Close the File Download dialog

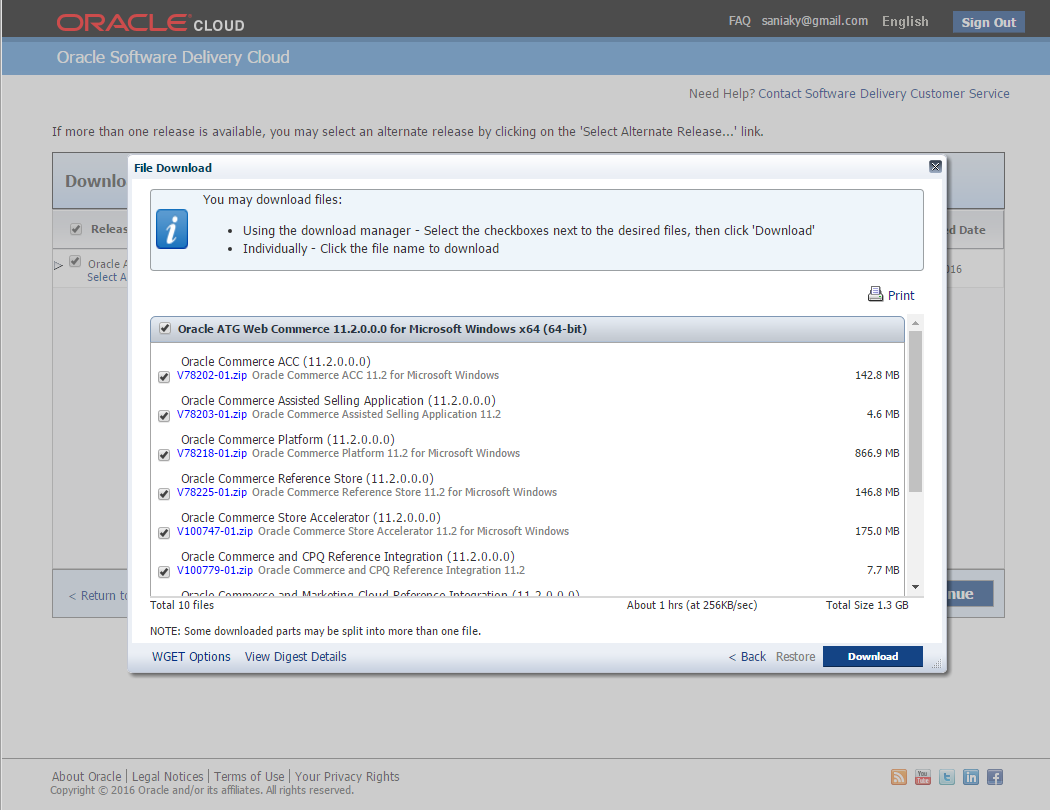pos(935,167)
